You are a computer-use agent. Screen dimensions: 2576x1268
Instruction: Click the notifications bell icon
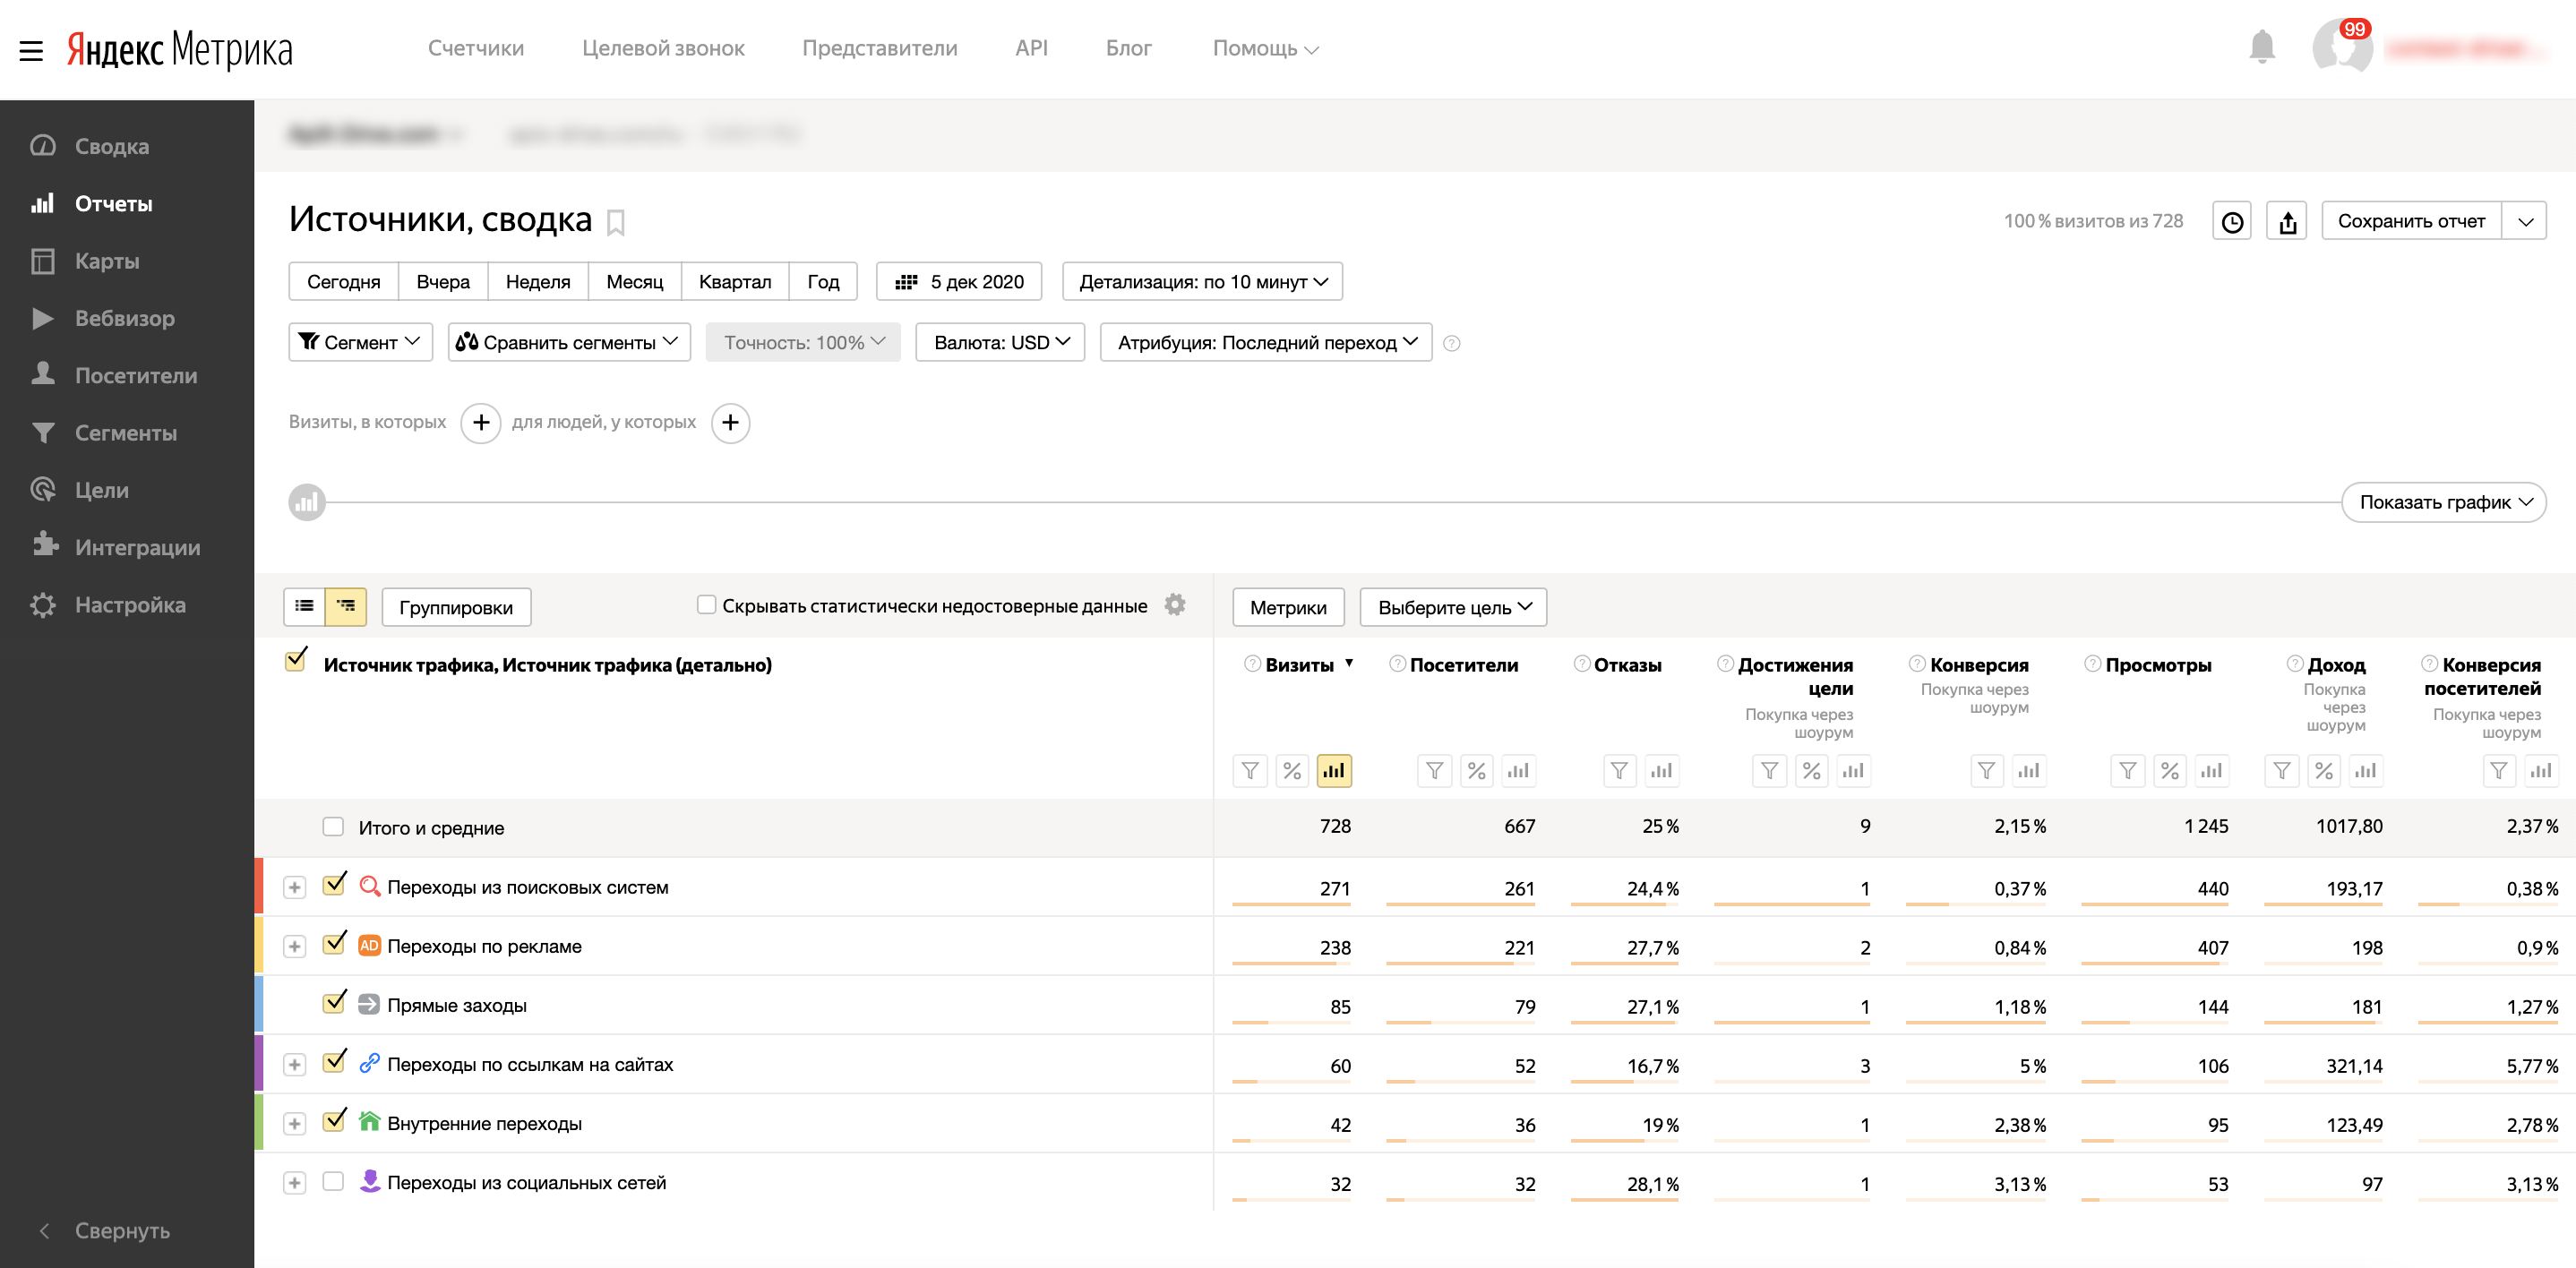coord(2261,47)
